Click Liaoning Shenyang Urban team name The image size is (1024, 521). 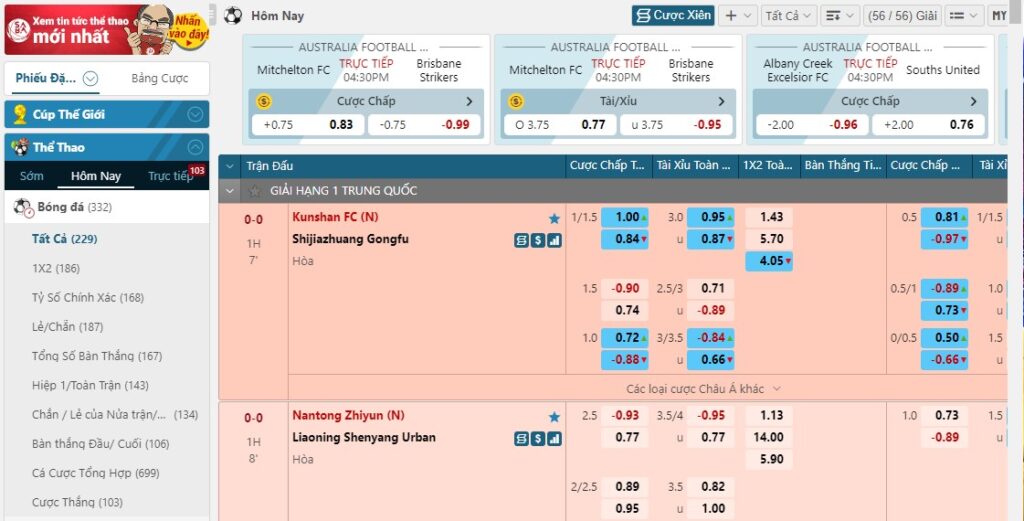[x=364, y=437]
